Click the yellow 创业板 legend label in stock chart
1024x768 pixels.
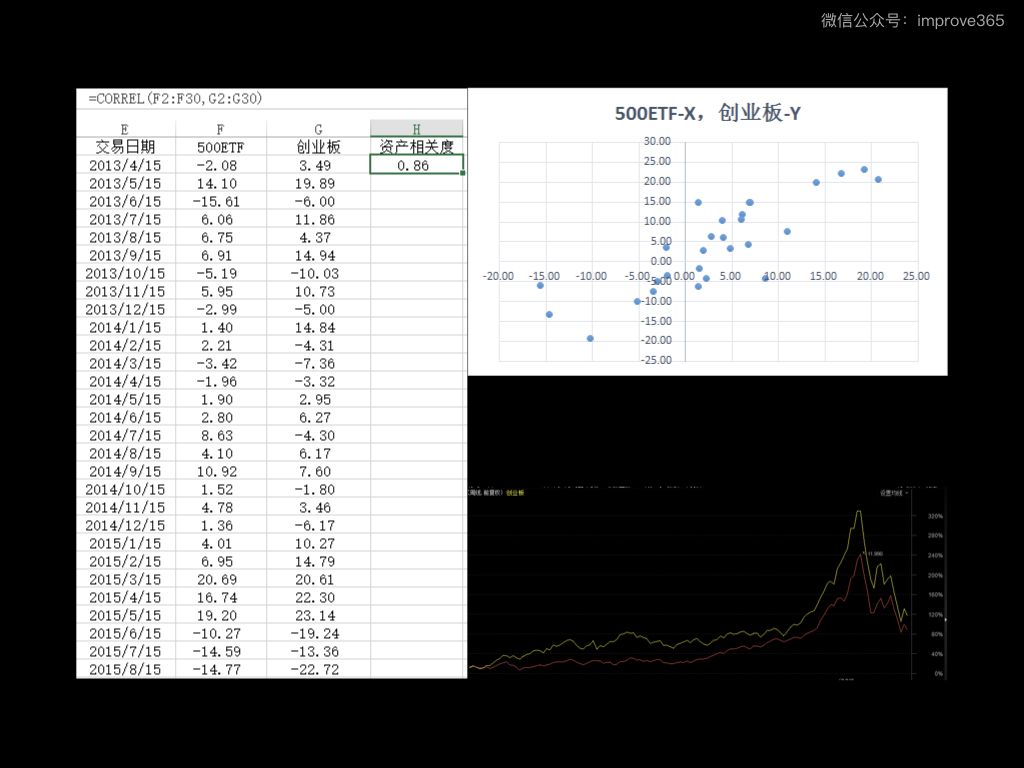click(515, 493)
